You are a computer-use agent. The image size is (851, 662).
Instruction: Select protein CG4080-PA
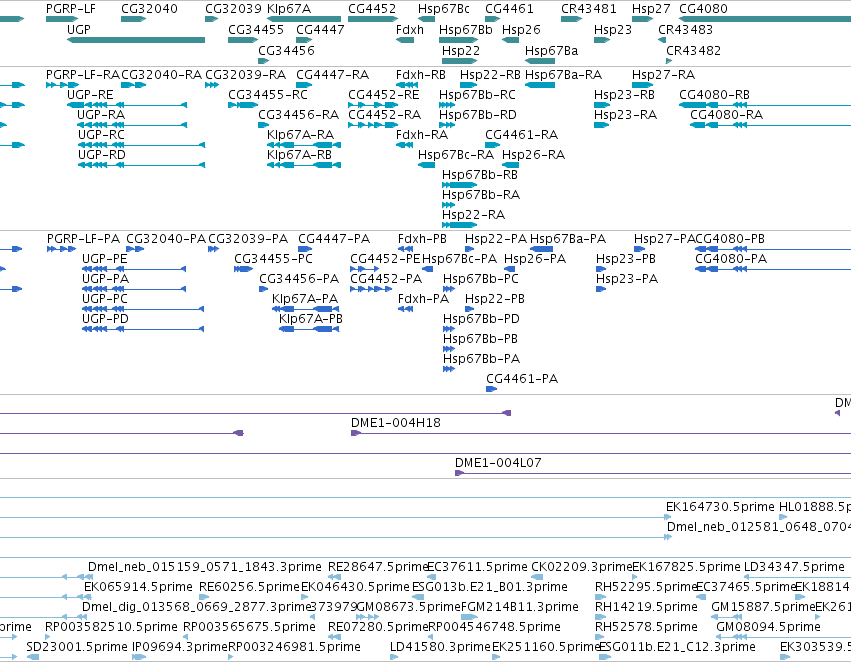click(x=731, y=258)
